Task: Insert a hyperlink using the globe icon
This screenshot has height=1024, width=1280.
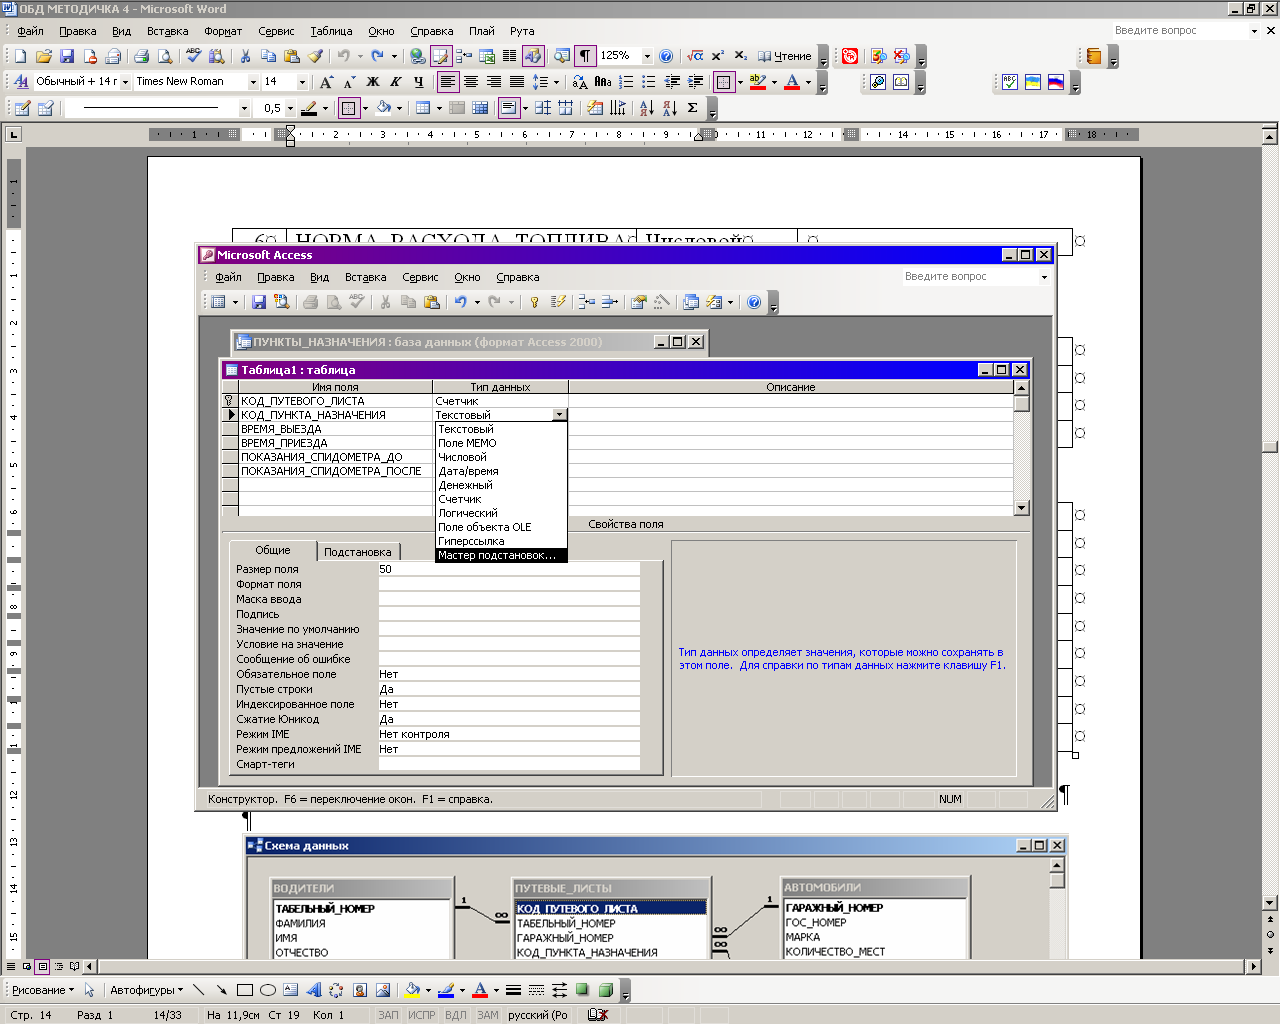Action: [417, 56]
